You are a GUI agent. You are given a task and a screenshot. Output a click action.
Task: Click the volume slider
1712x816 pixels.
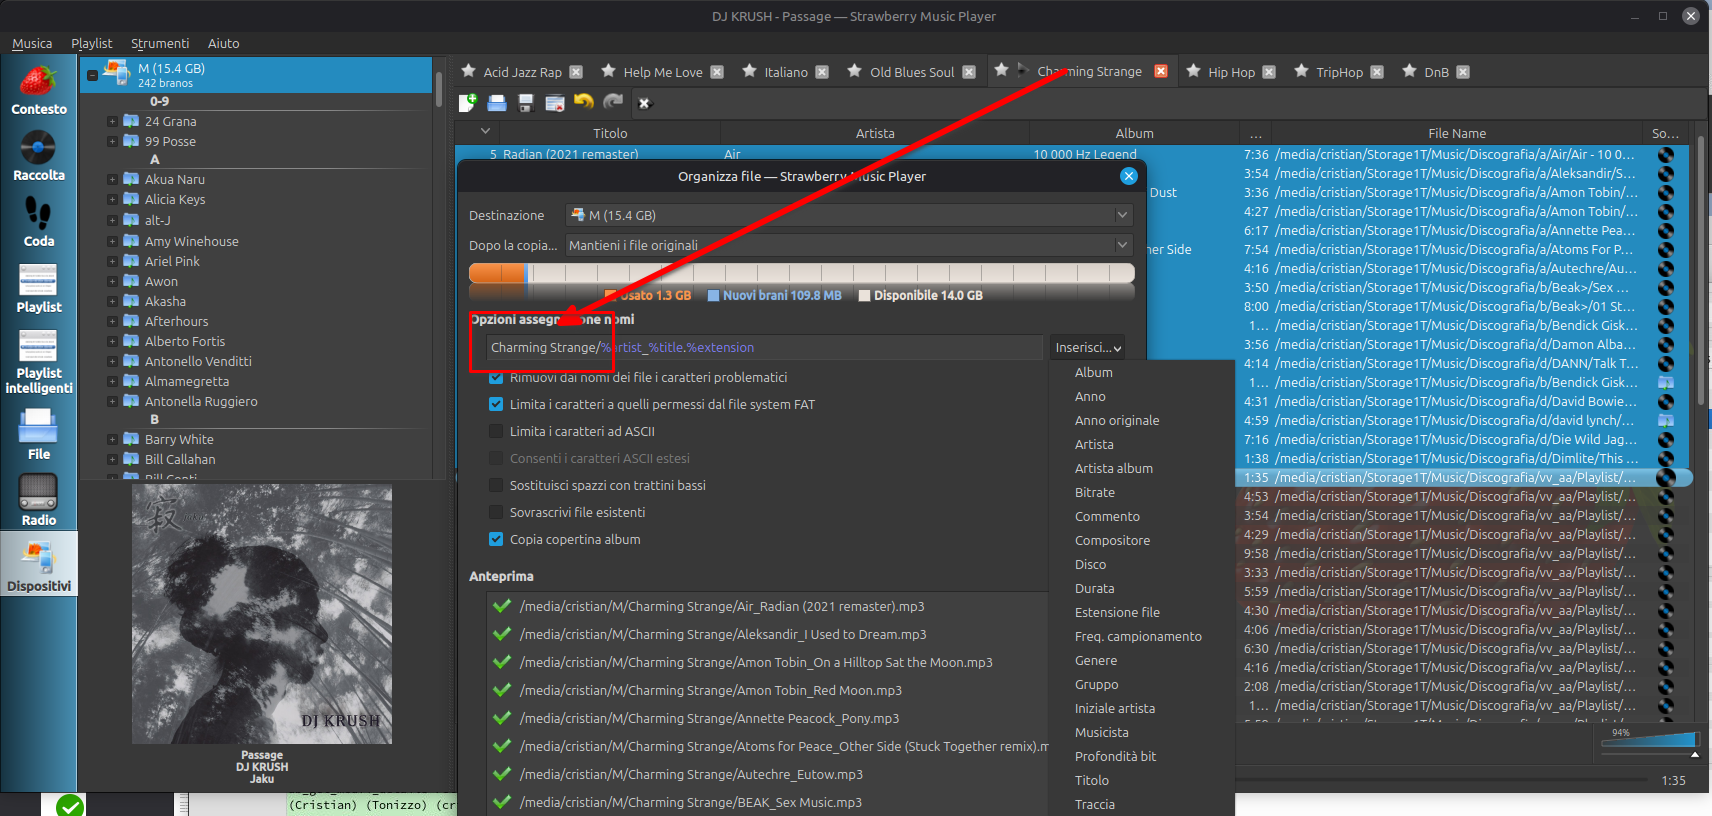click(x=1649, y=741)
